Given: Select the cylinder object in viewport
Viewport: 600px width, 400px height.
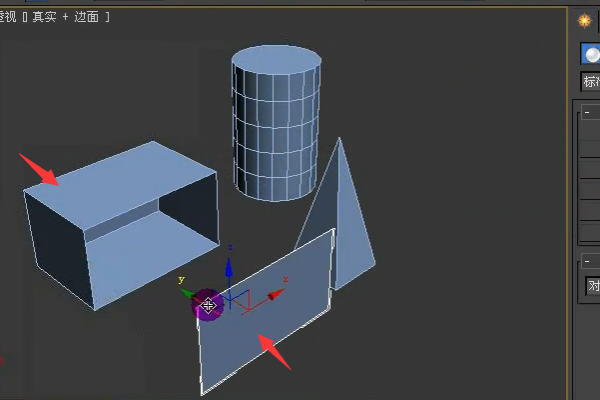Looking at the screenshot, I should pos(276,123).
